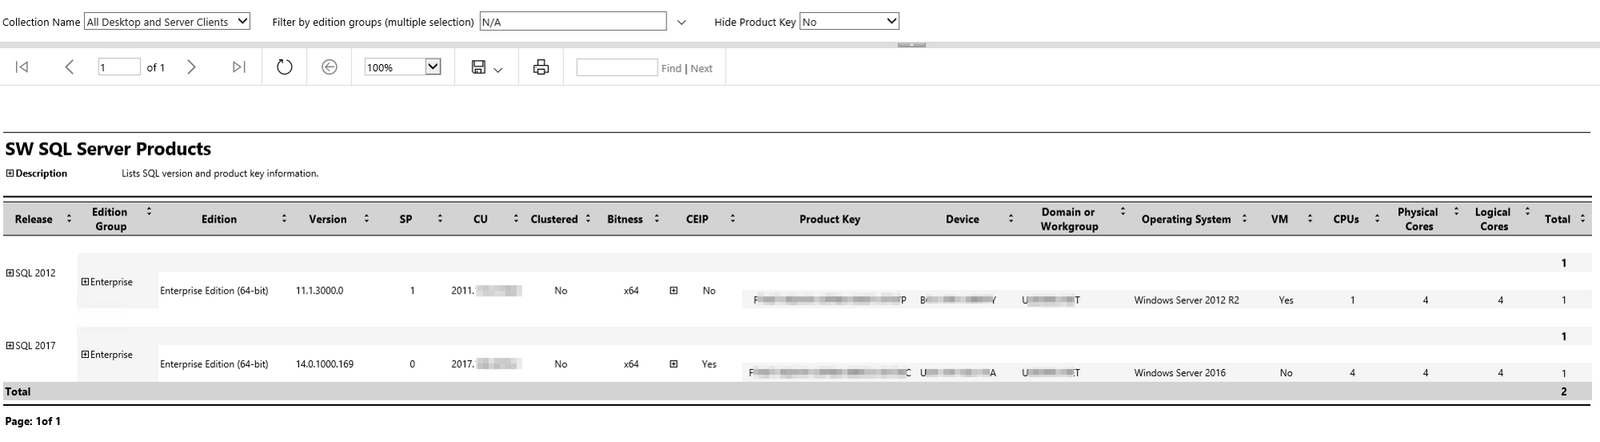This screenshot has height=442, width=1600.
Task: Click the Product Key column header
Action: pyautogui.click(x=829, y=219)
